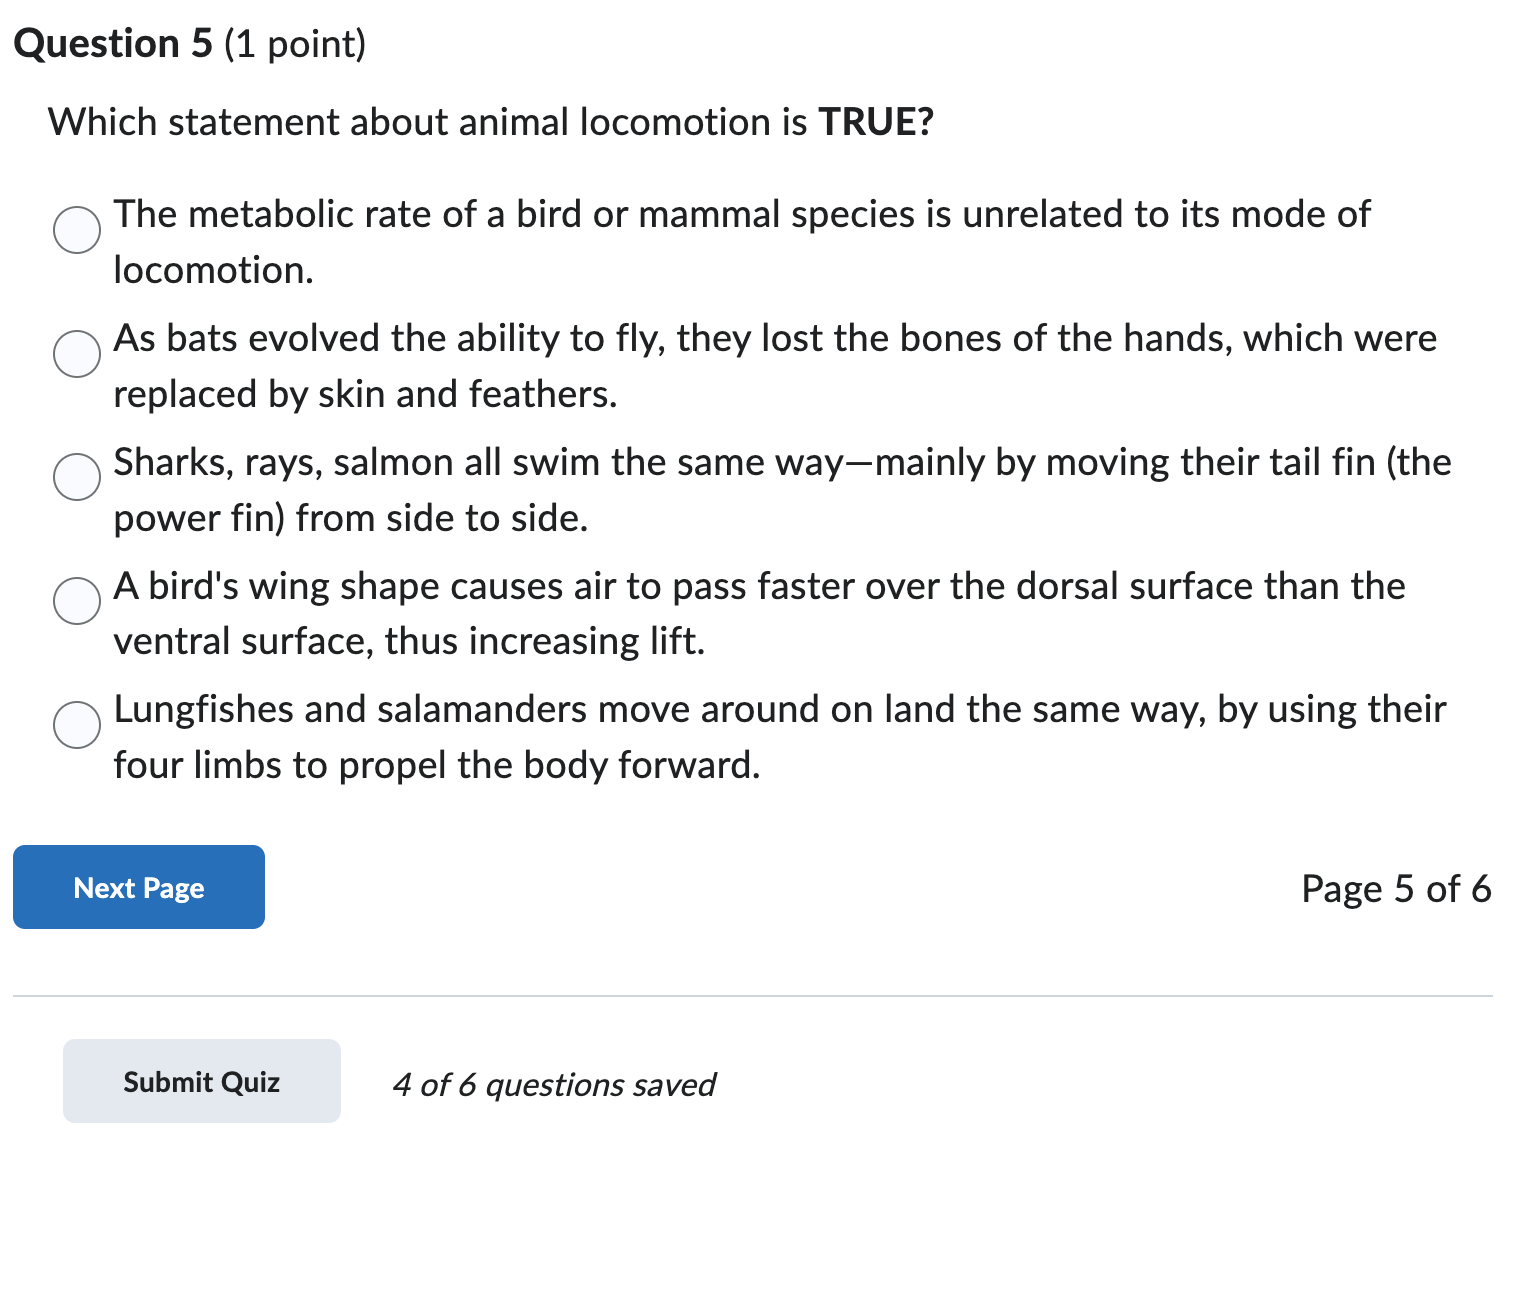This screenshot has width=1530, height=1302.
Task: Select the answer about bats losing hand bones
Action: coord(76,354)
